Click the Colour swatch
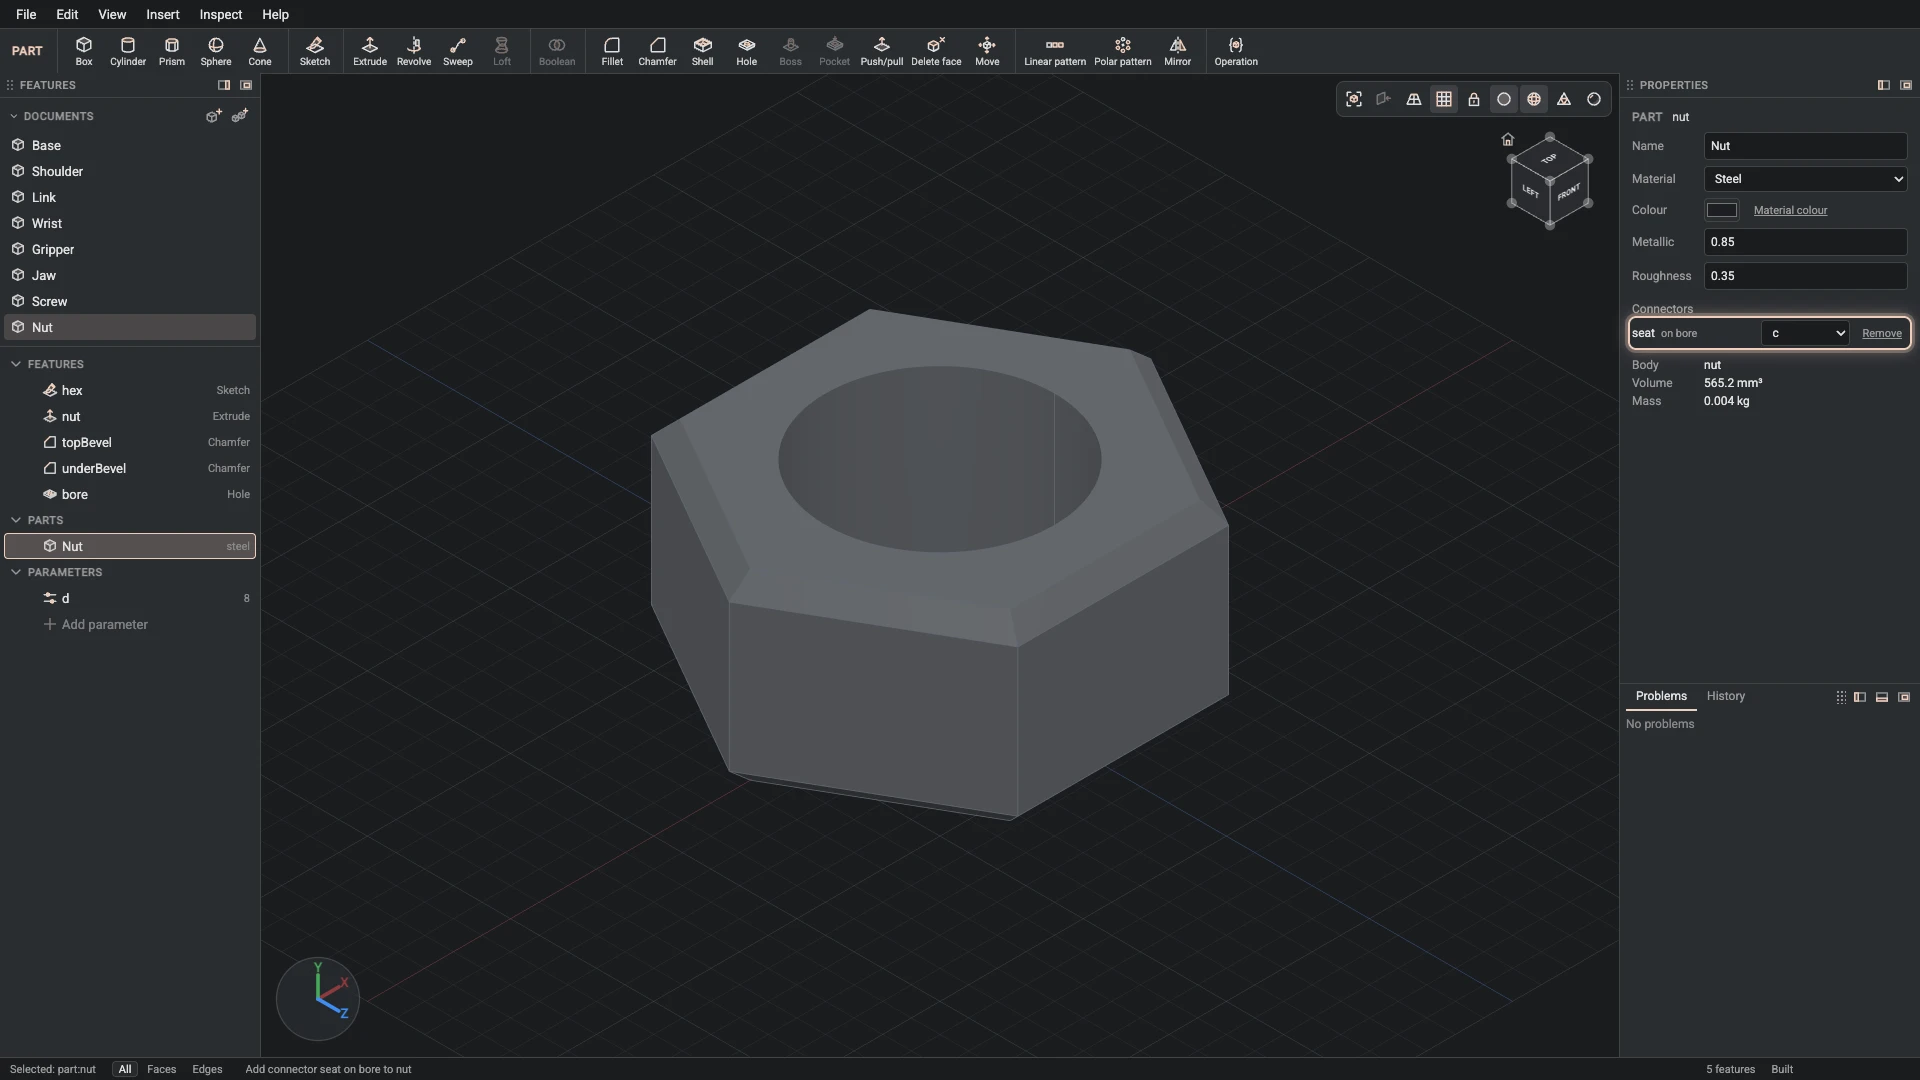 [x=1721, y=210]
